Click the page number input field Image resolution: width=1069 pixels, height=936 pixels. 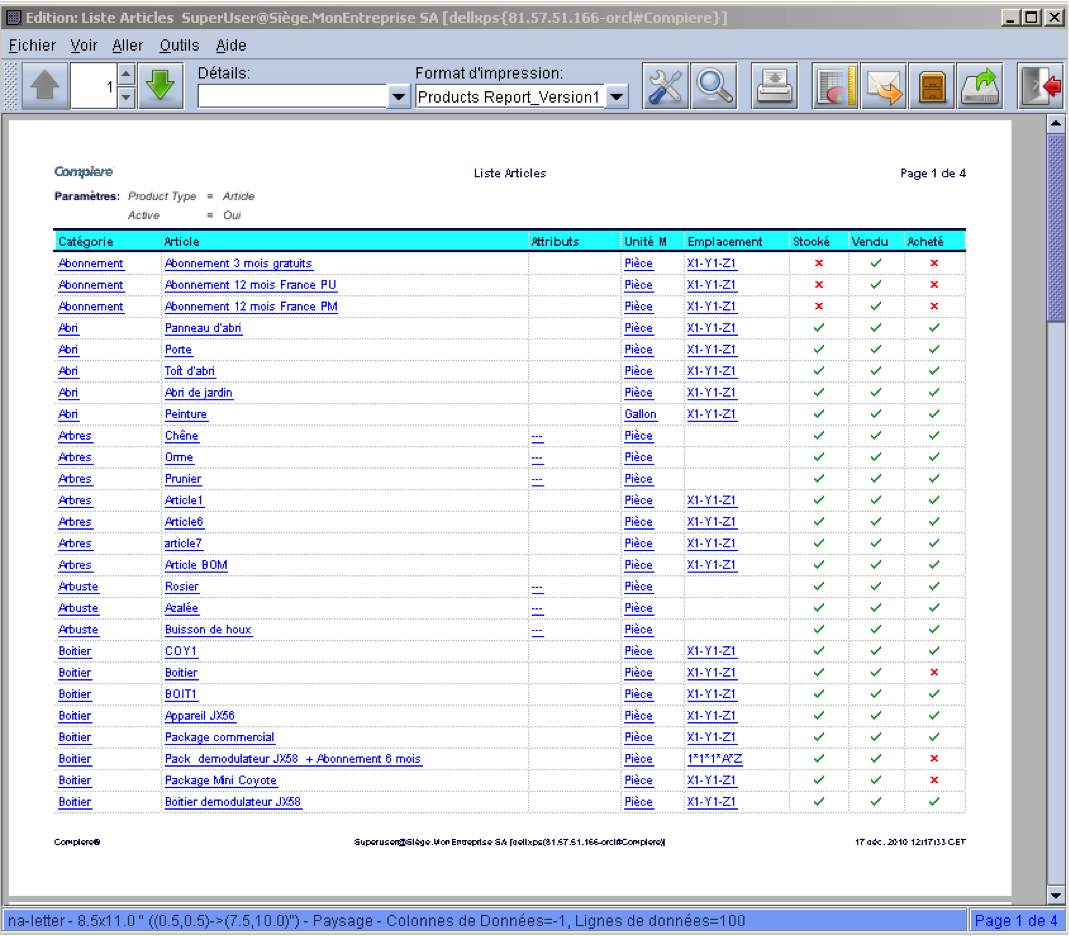pyautogui.click(x=93, y=86)
